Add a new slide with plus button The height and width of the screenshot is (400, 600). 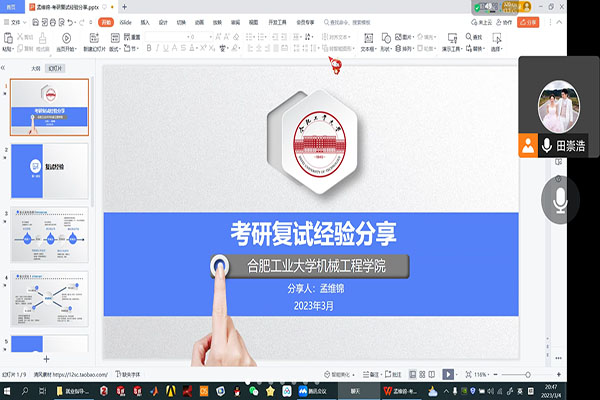click(46, 359)
